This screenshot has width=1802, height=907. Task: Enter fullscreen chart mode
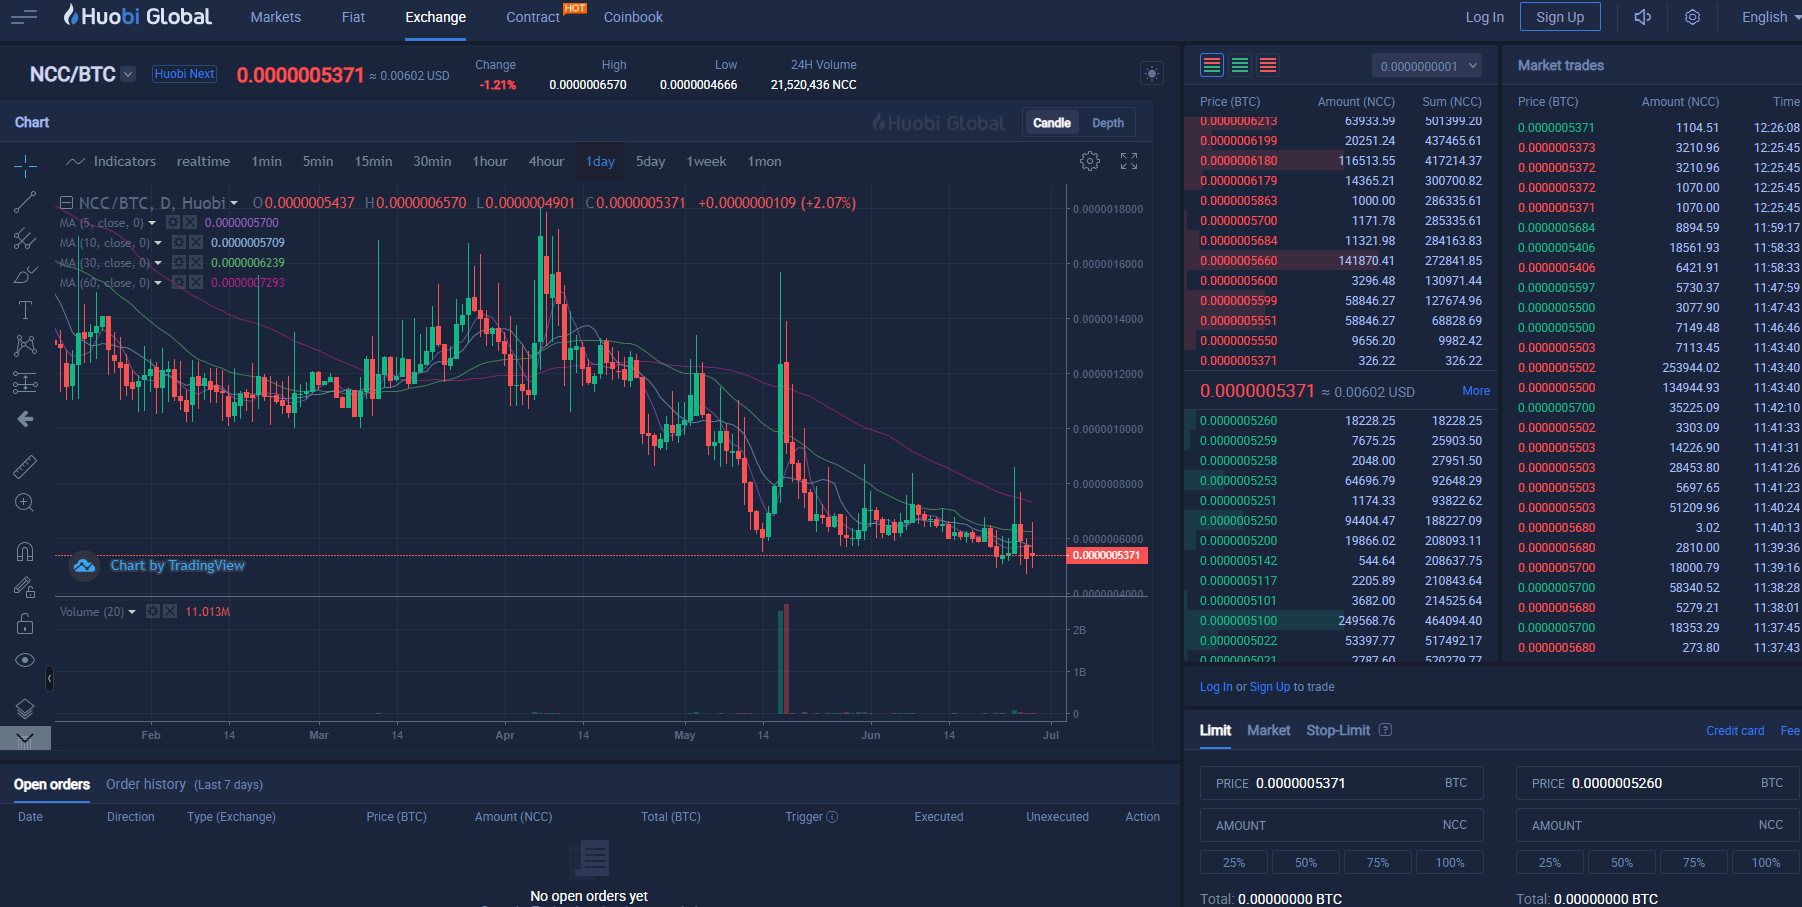tap(1129, 161)
